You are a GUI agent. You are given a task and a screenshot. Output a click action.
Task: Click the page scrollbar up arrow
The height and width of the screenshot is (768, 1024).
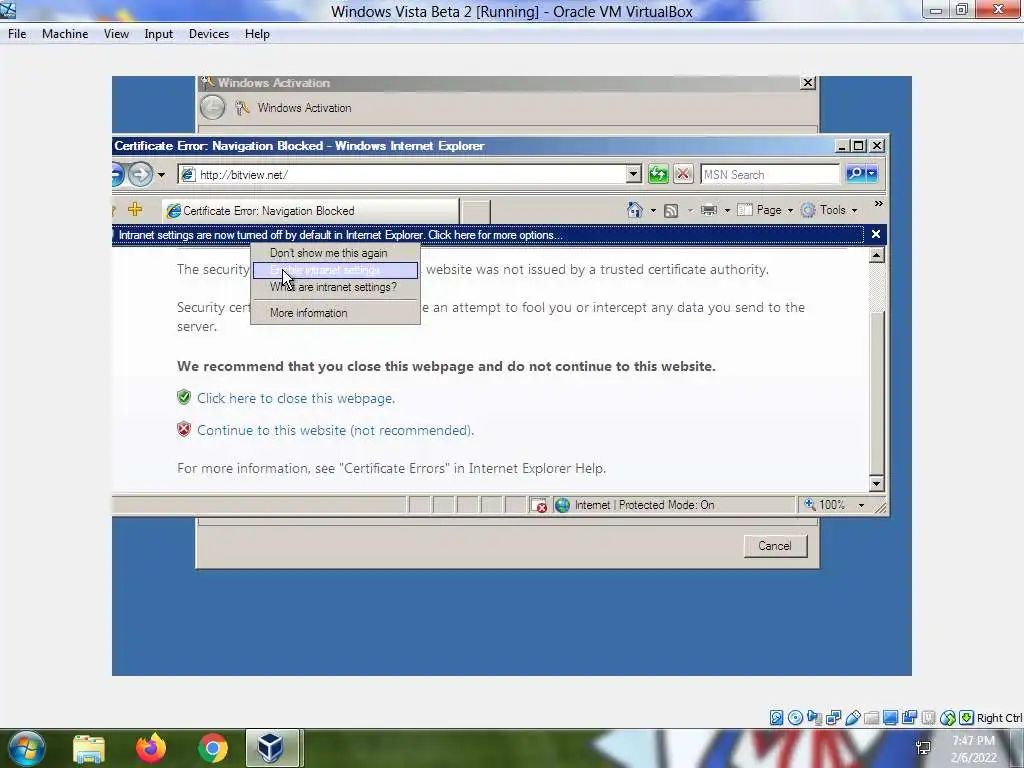876,255
